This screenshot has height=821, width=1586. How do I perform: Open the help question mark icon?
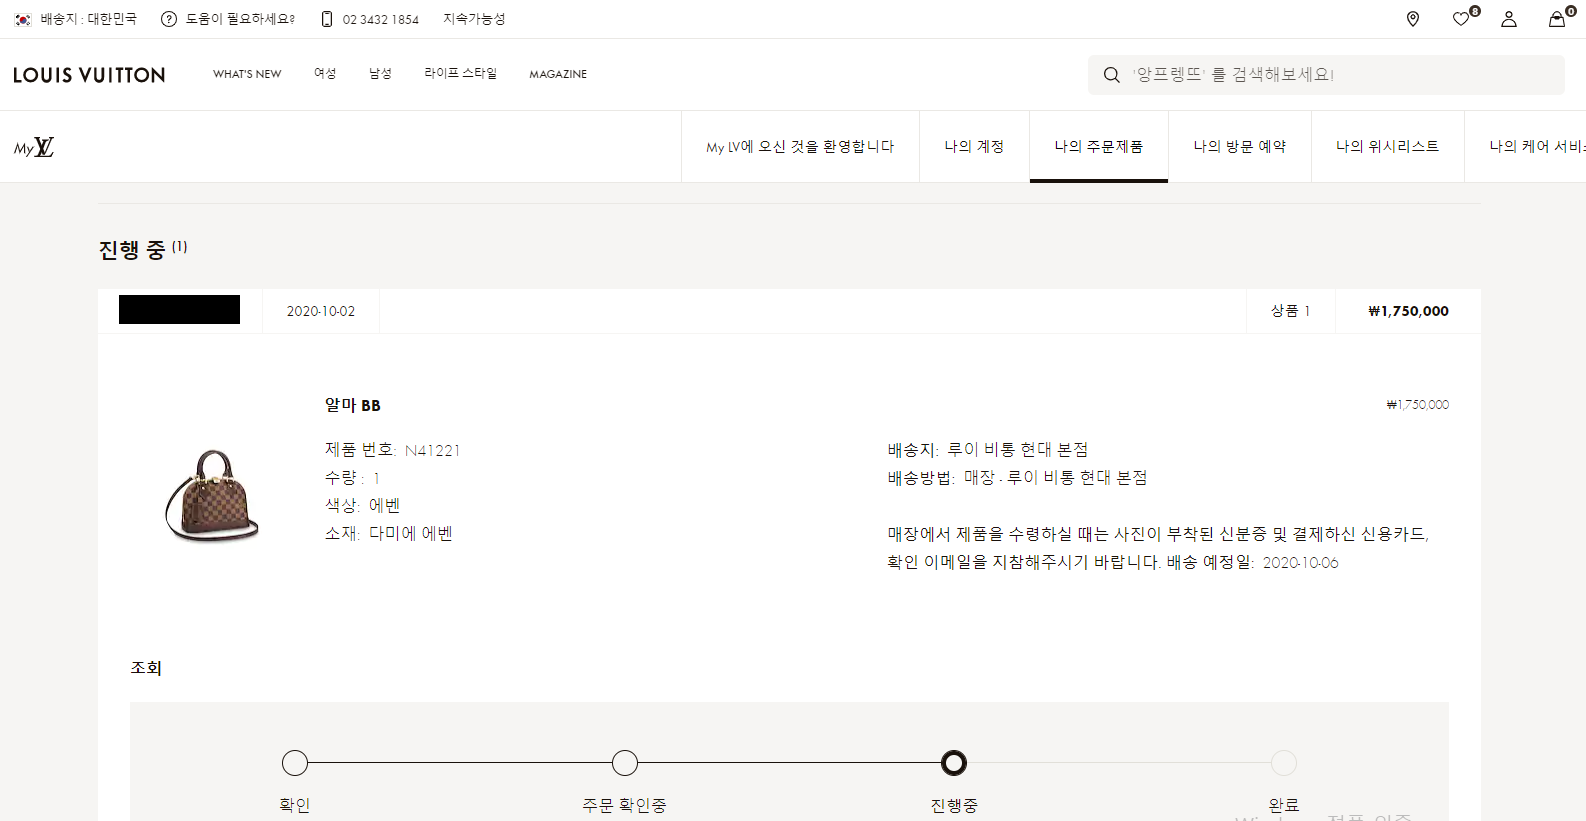pos(169,19)
